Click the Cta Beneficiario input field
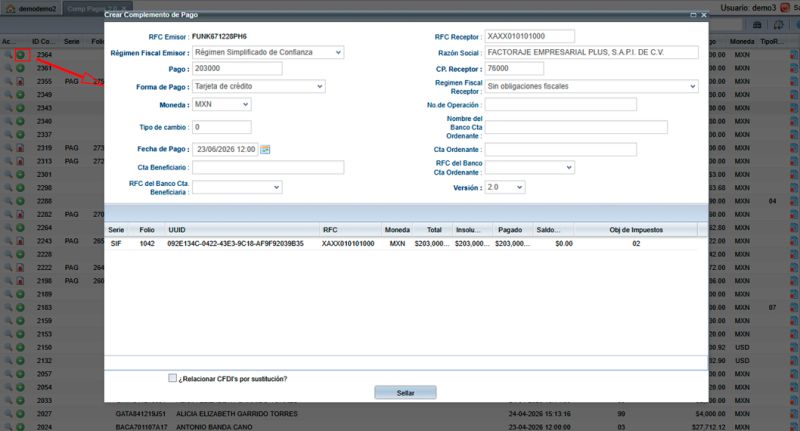Viewport: 800px width, 431px height. pyautogui.click(x=268, y=167)
